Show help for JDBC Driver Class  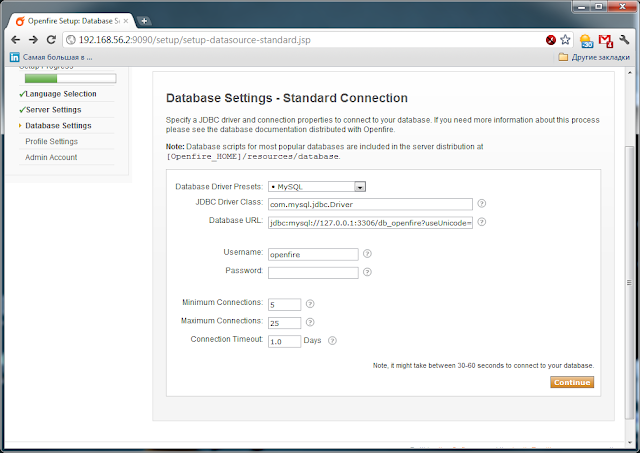482,203
